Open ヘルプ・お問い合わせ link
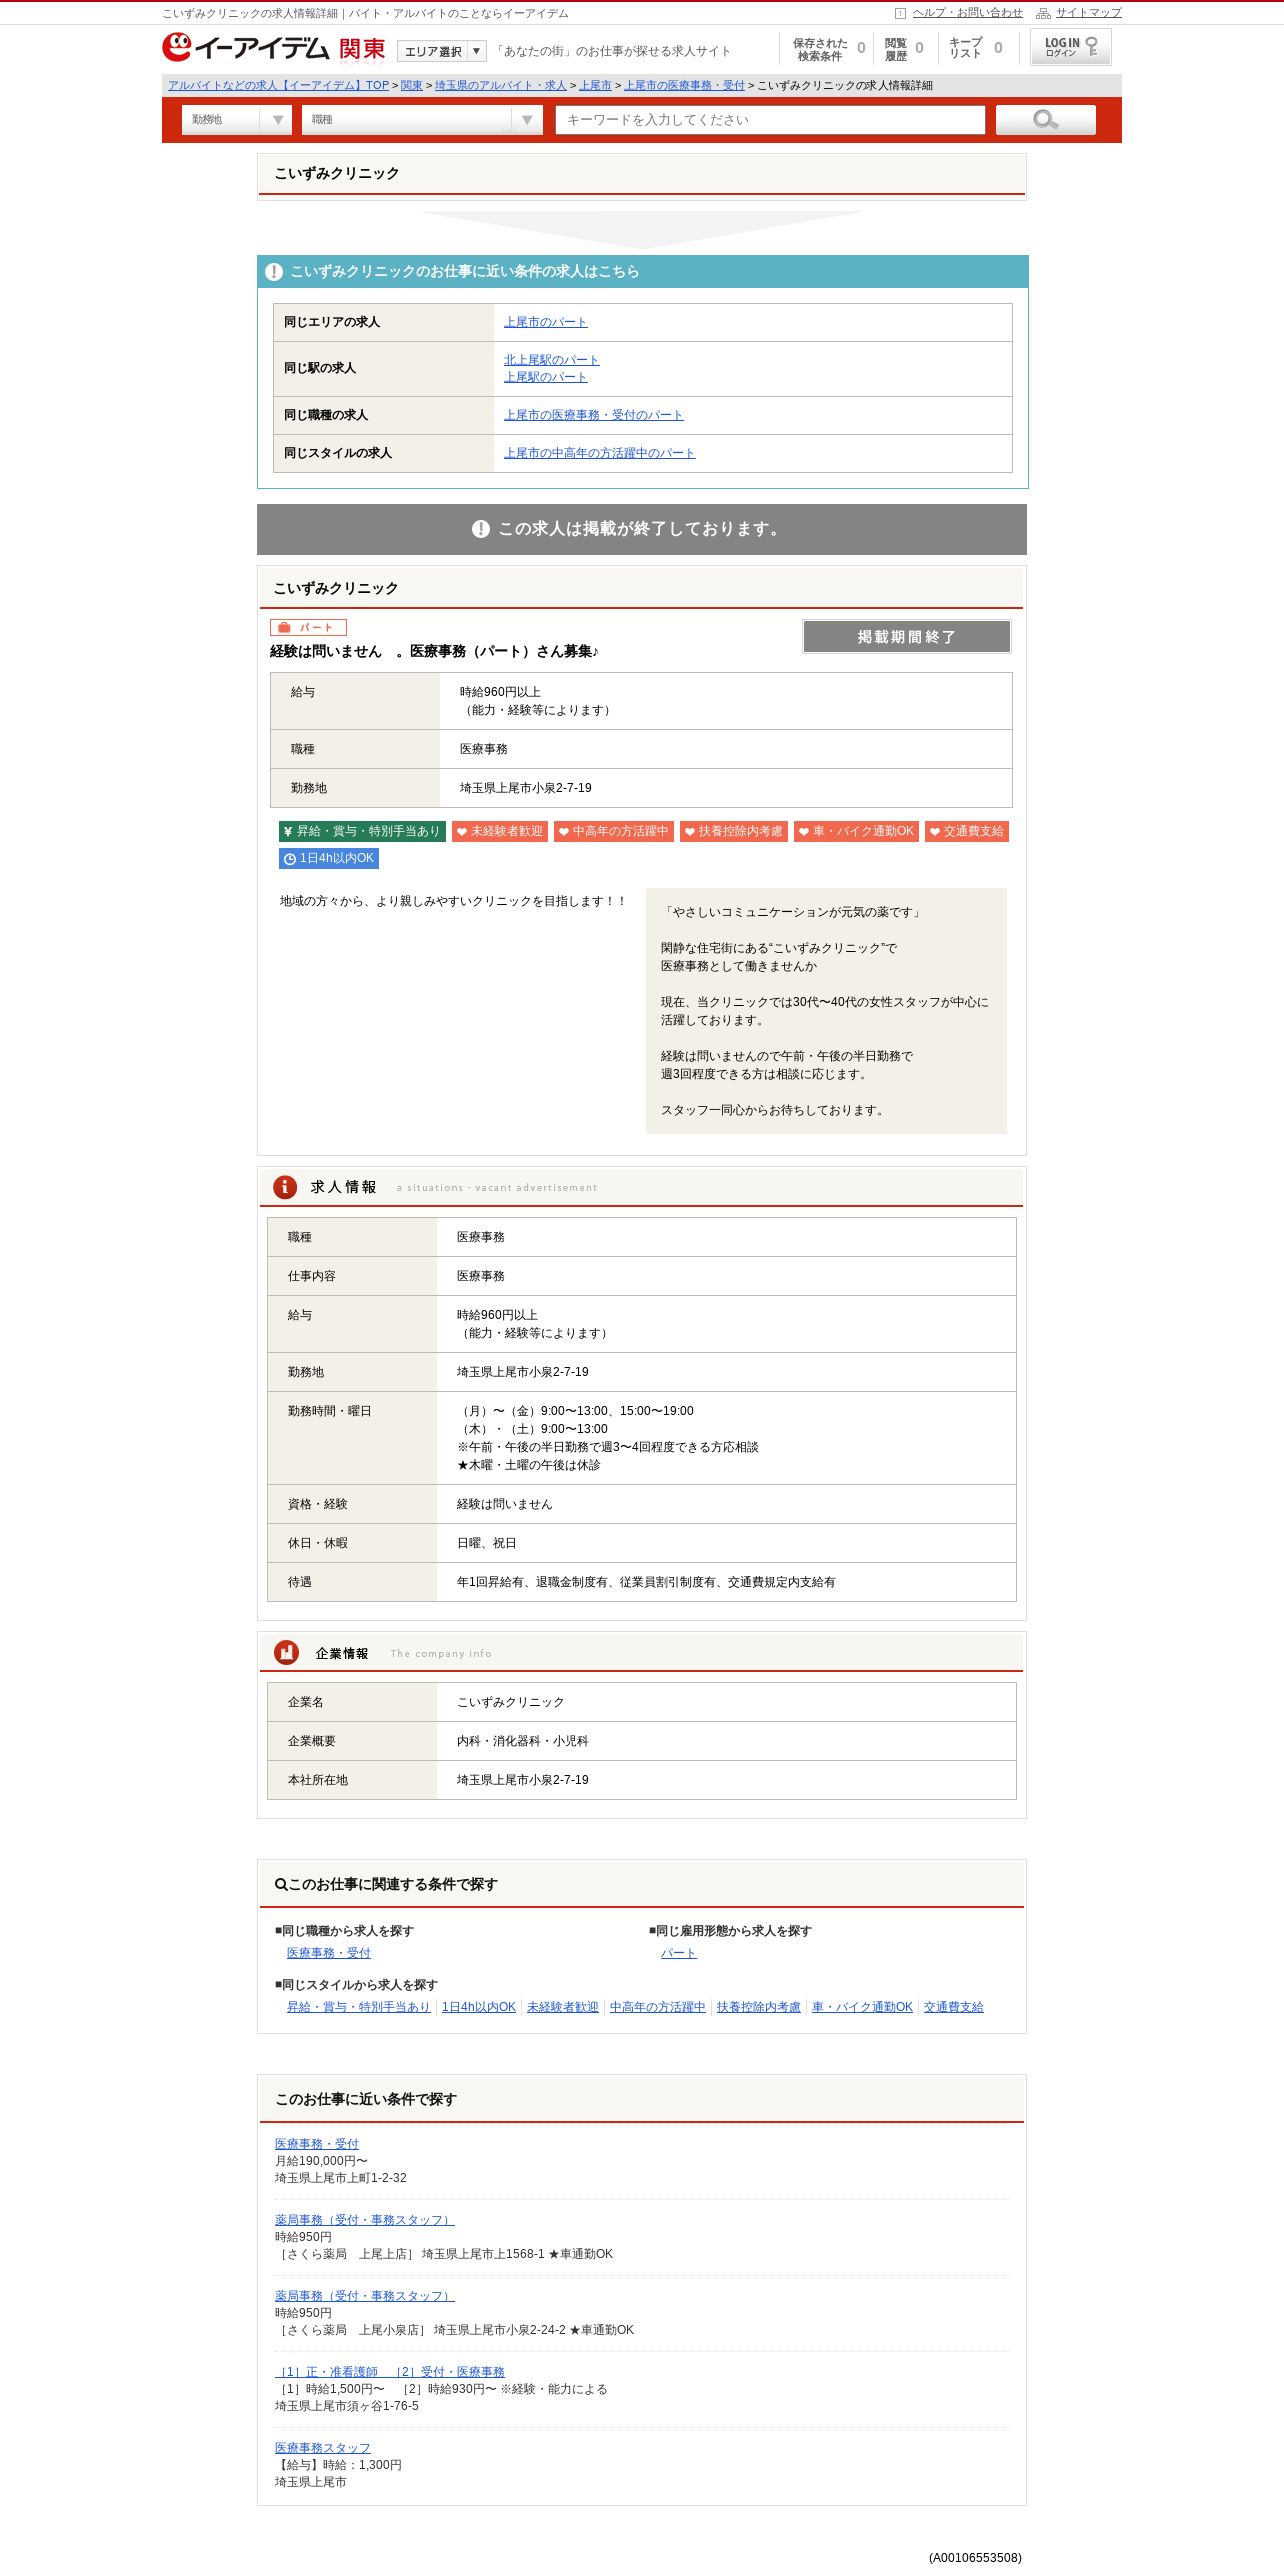Viewport: 1284px width, 2568px height. click(x=967, y=13)
